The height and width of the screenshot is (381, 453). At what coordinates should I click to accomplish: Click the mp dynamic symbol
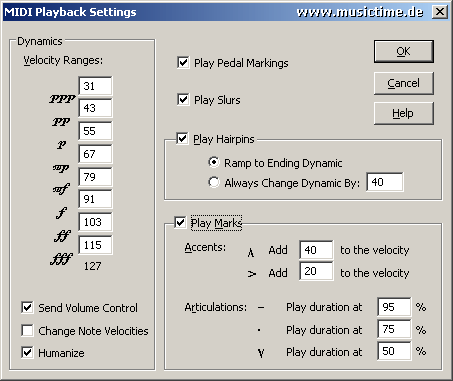pos(61,168)
